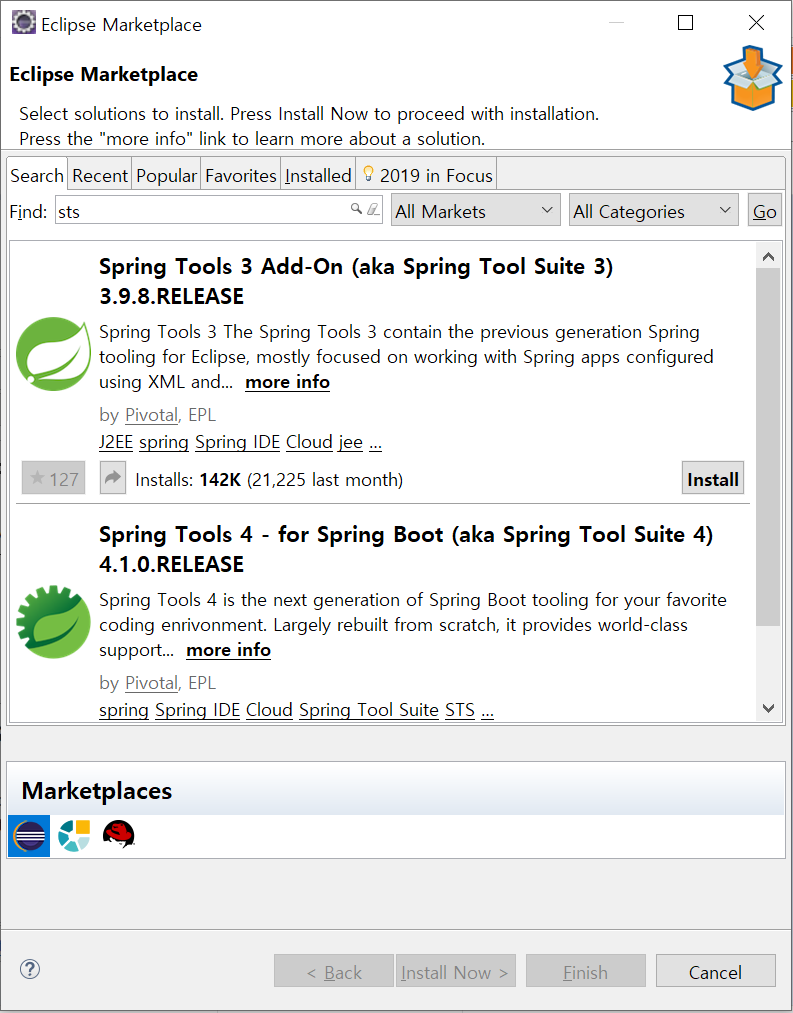Image resolution: width=793 pixels, height=1013 pixels.
Task: Switch to the Installed tab
Action: pyautogui.click(x=318, y=175)
